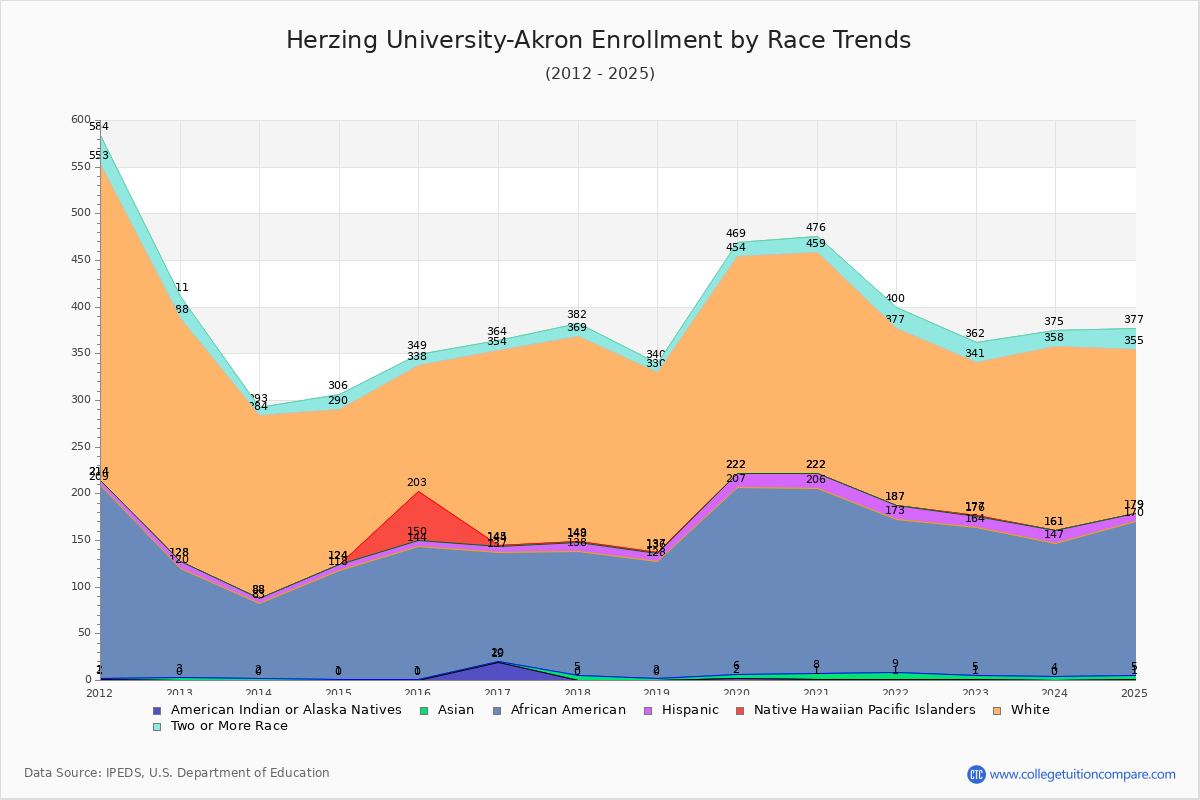
Task: Click the 2016 x-axis label
Action: click(x=418, y=693)
